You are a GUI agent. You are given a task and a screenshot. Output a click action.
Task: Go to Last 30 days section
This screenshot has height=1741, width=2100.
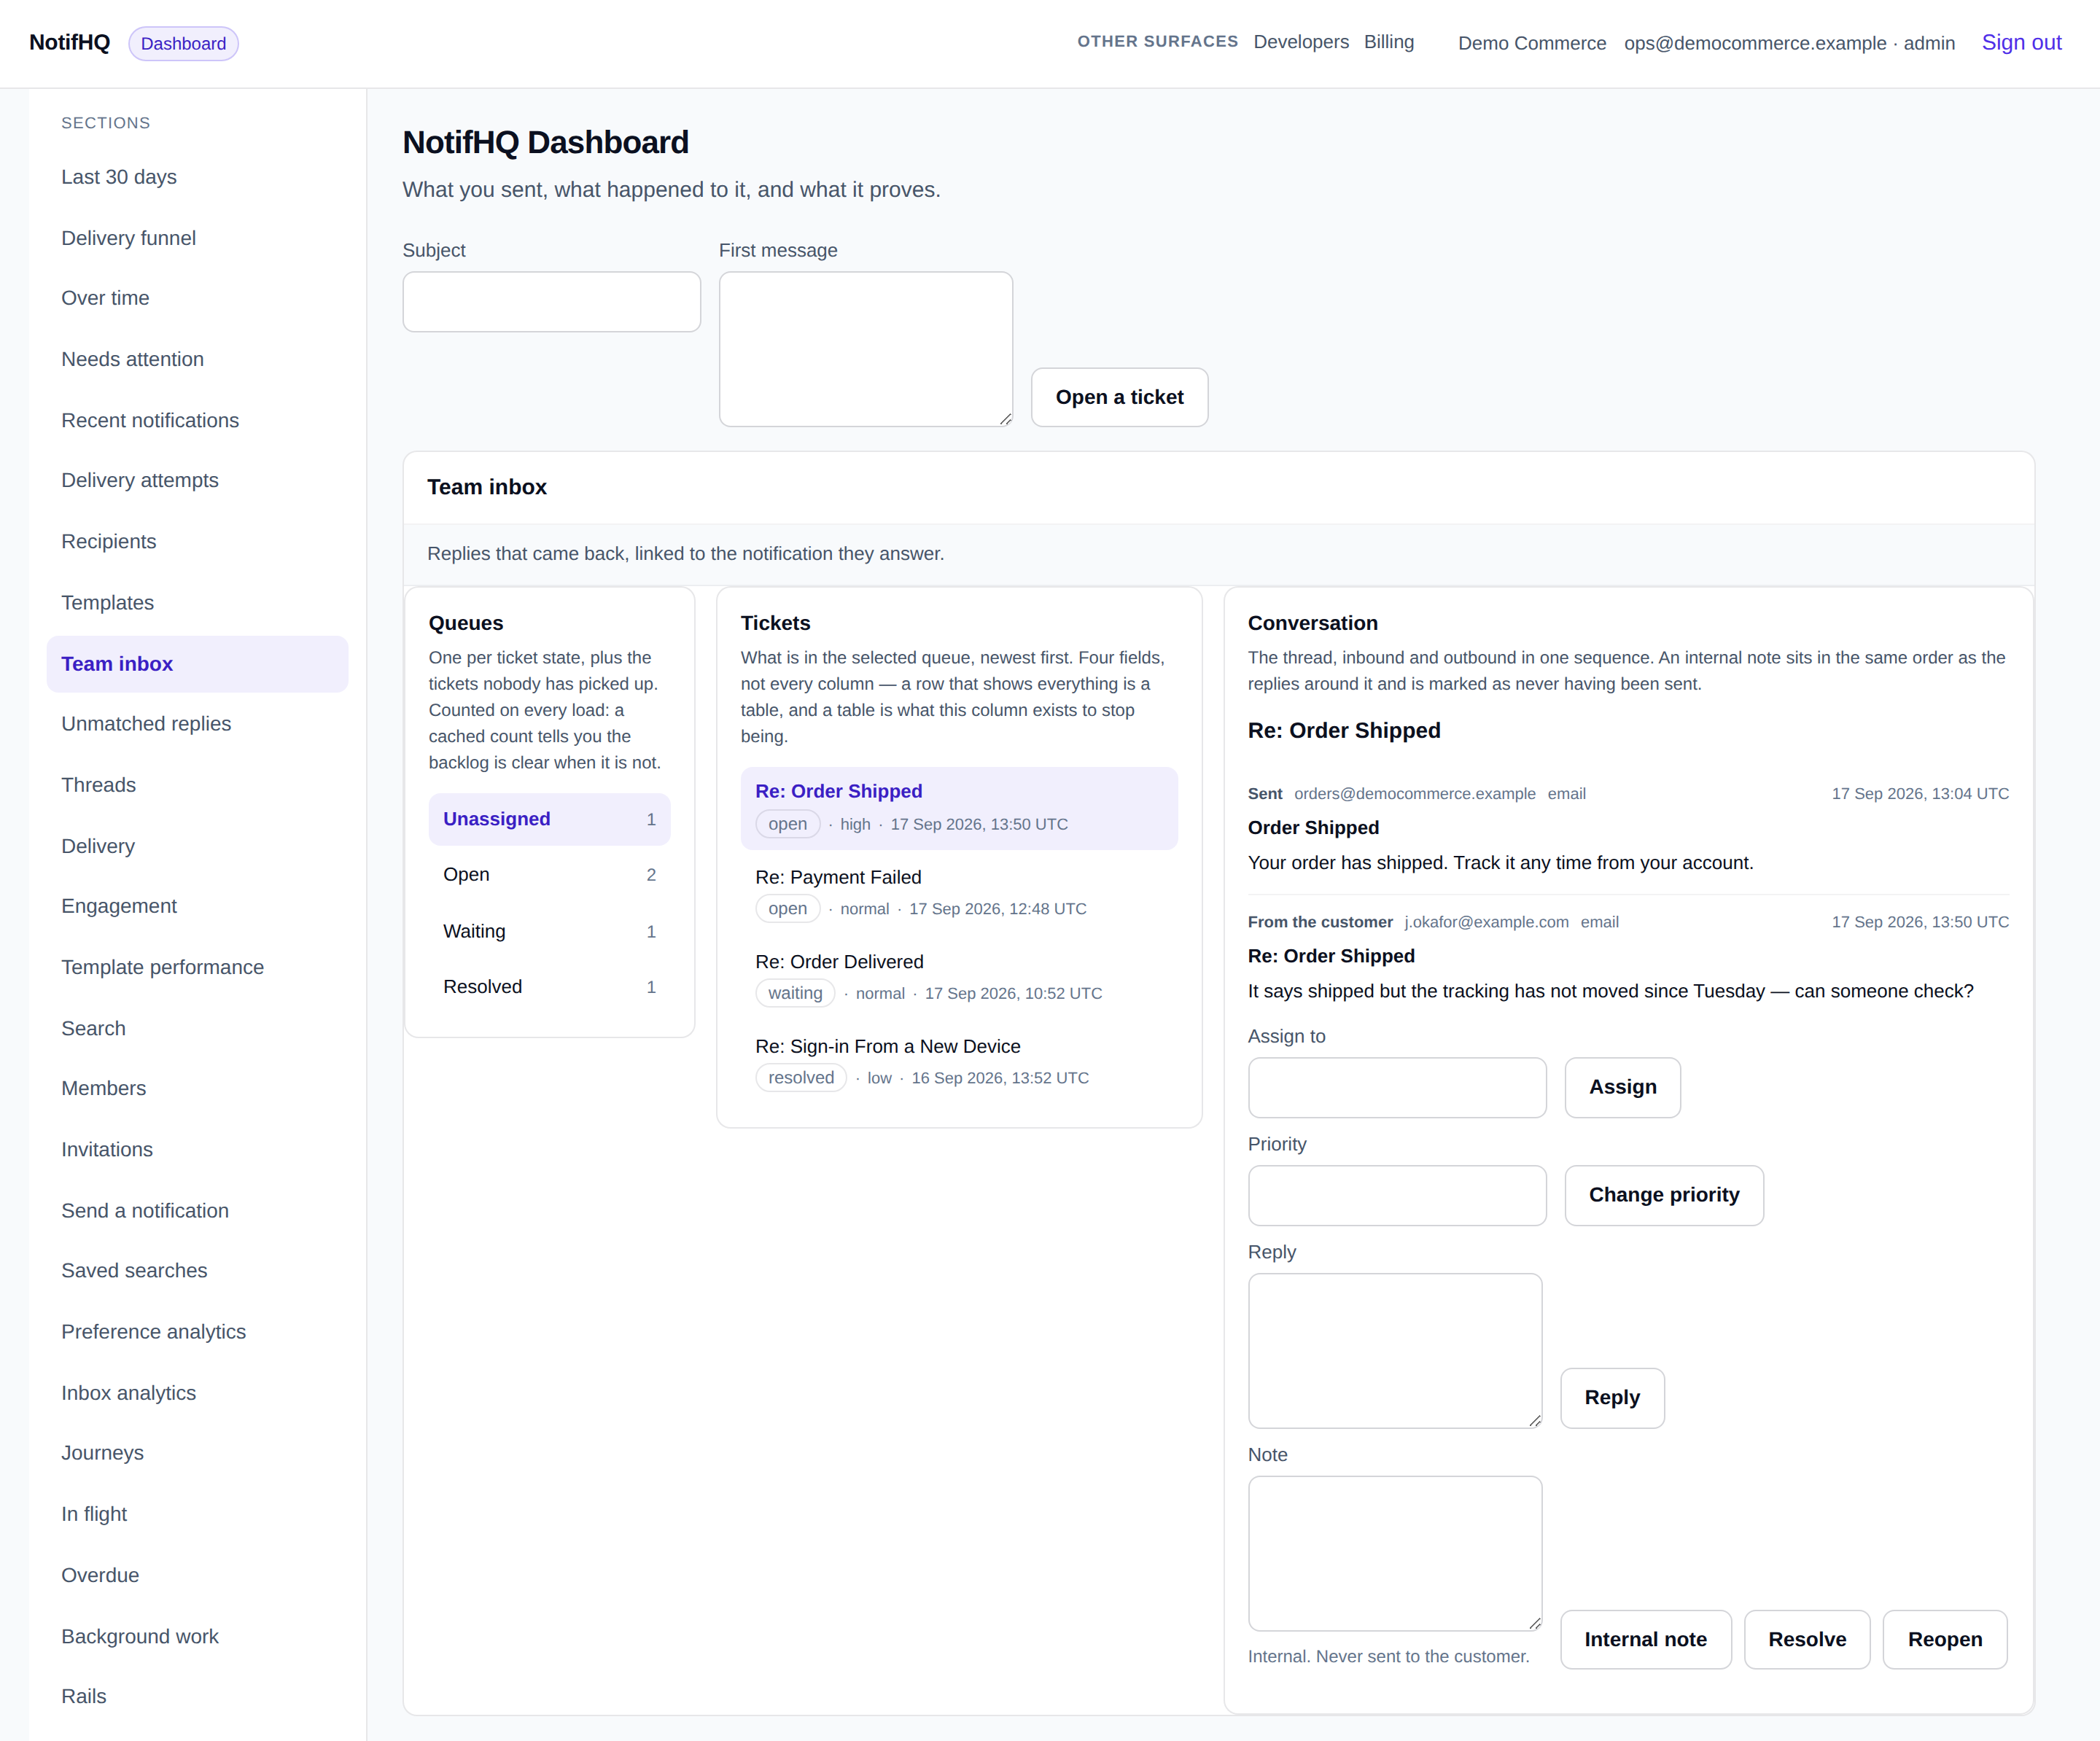click(197, 177)
